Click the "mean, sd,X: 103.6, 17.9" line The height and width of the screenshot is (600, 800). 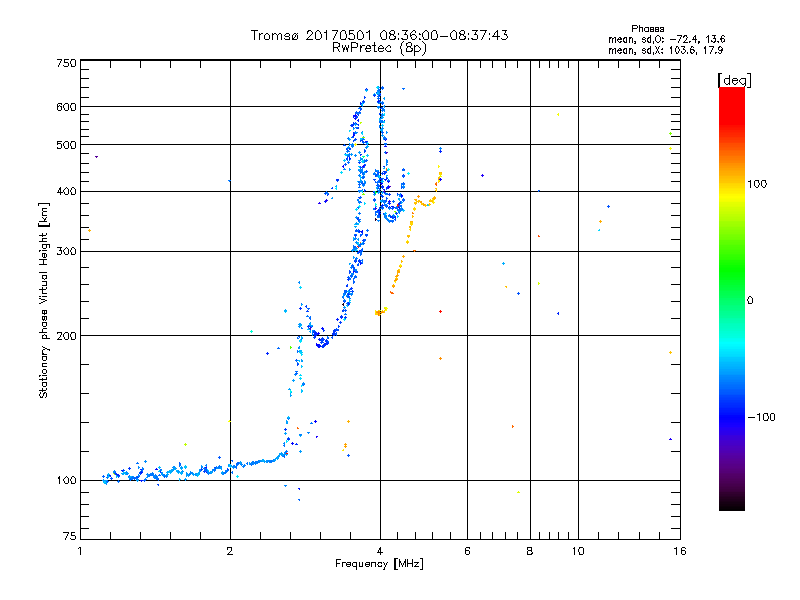(665, 50)
